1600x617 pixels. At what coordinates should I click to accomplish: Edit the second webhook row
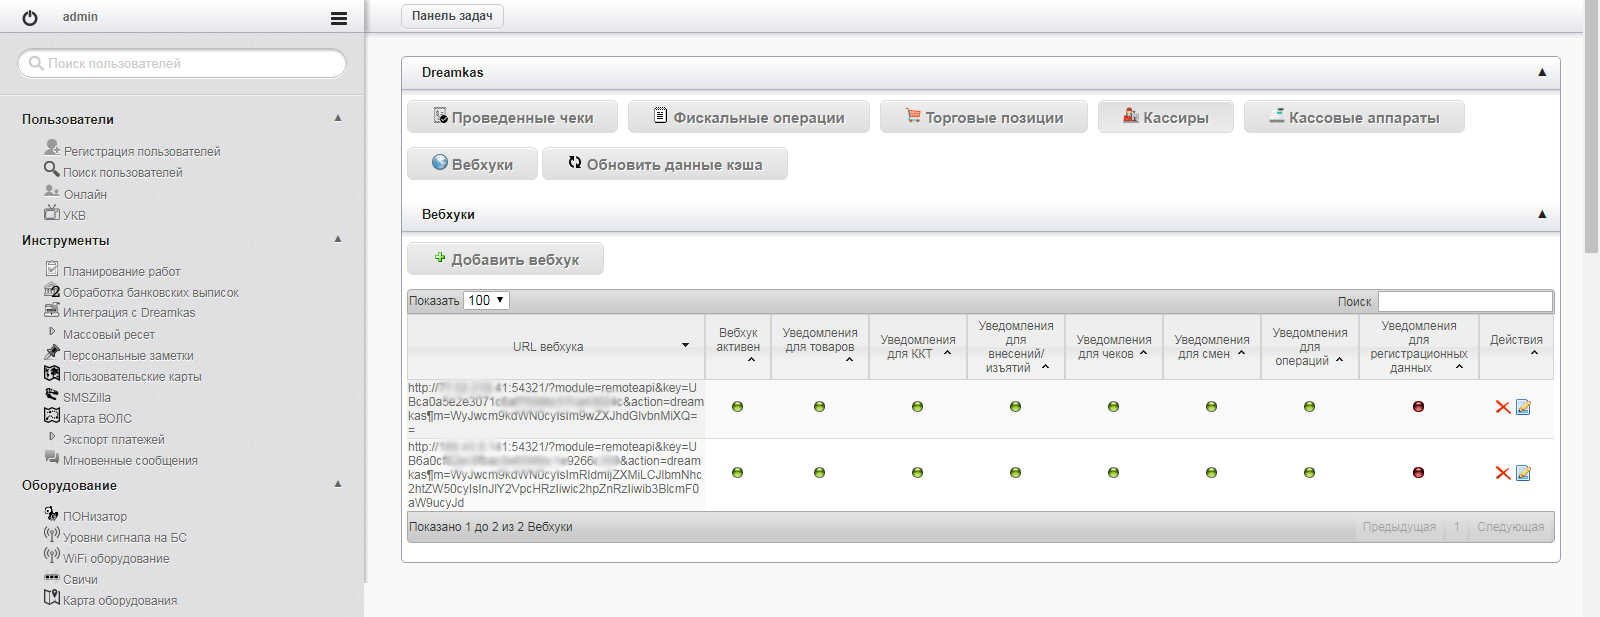[1524, 473]
